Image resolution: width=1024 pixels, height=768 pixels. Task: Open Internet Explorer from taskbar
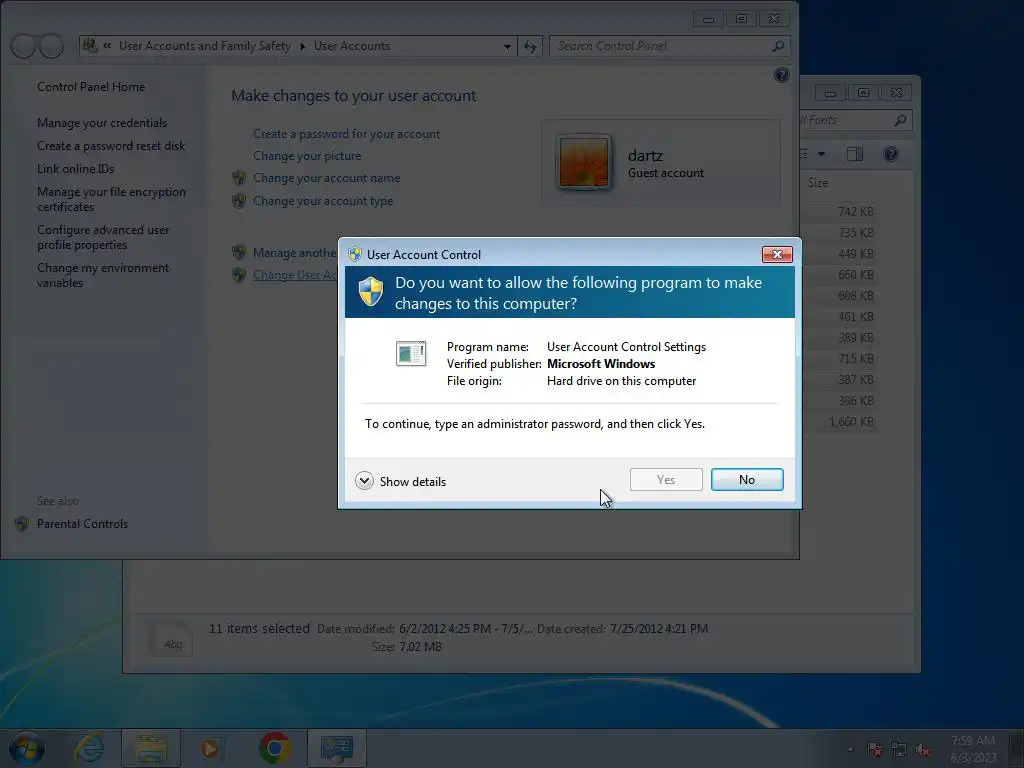coord(89,748)
